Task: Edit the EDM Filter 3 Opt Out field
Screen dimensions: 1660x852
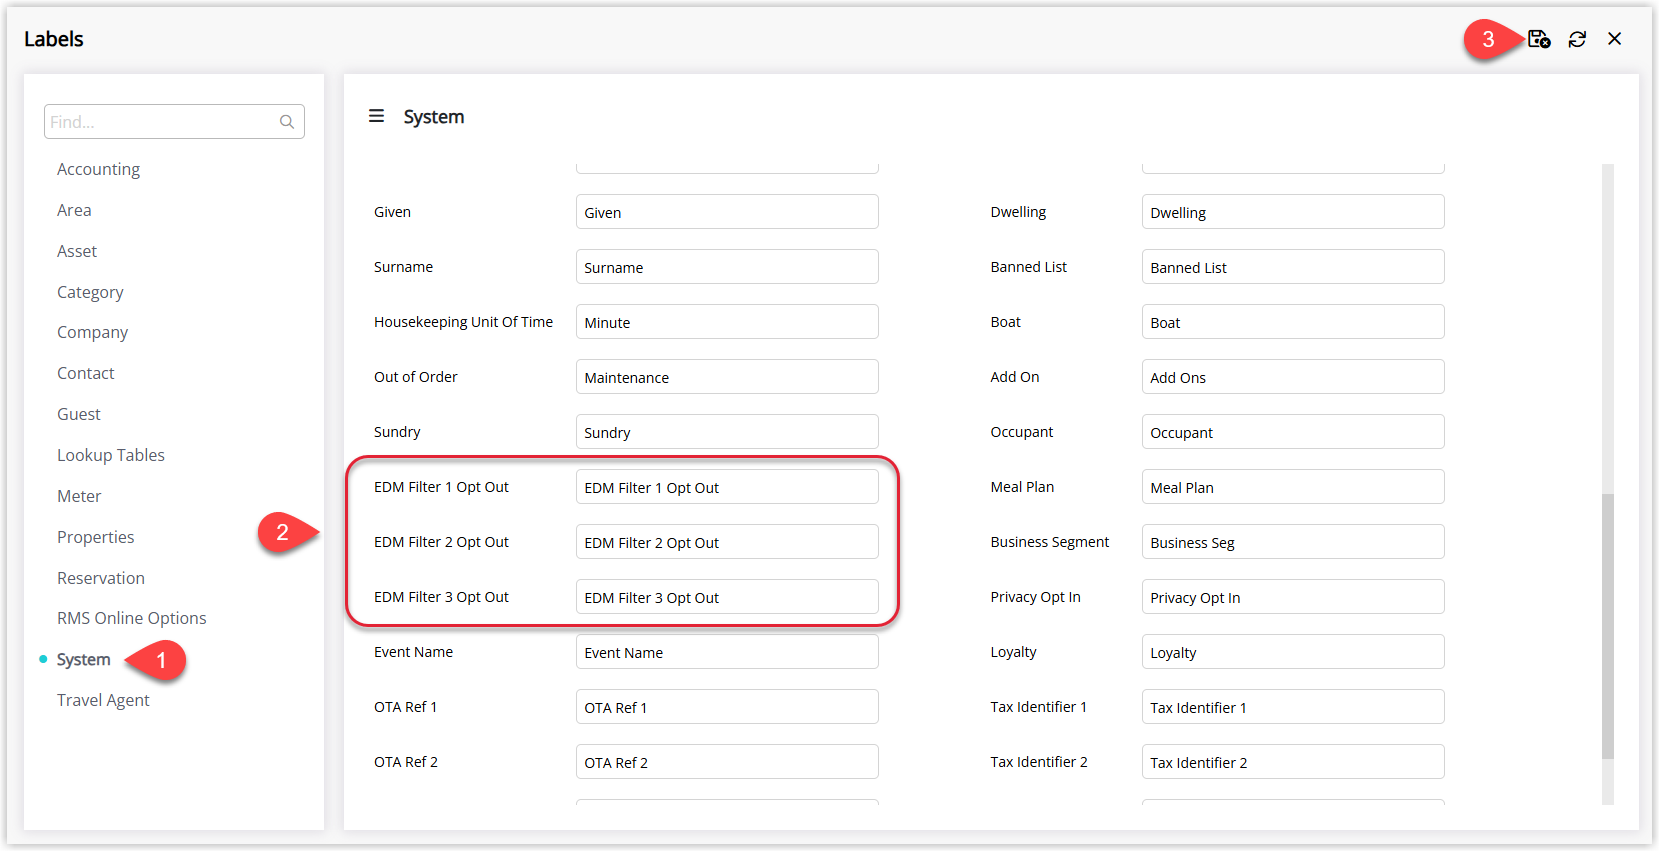Action: point(727,597)
